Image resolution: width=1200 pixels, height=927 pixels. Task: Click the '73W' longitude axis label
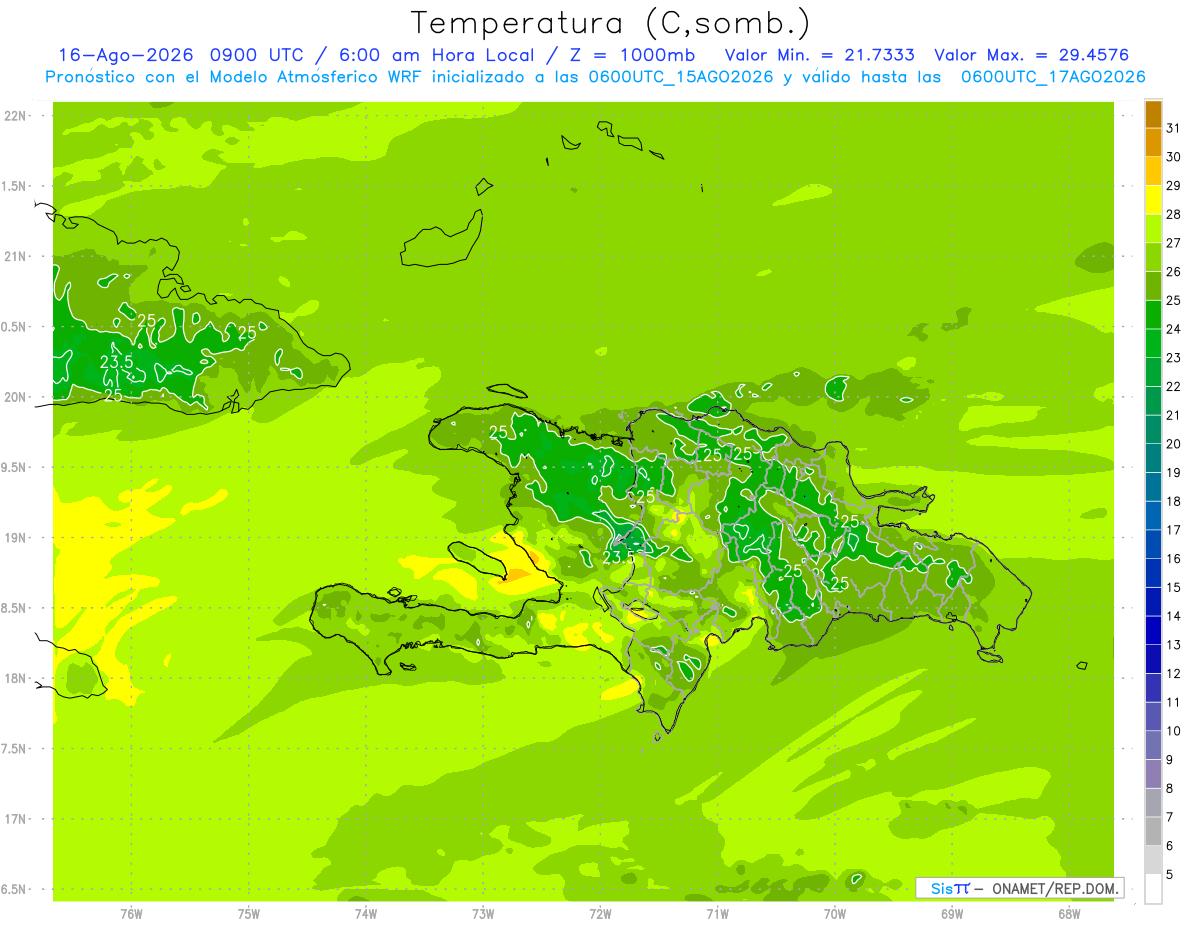(x=483, y=913)
